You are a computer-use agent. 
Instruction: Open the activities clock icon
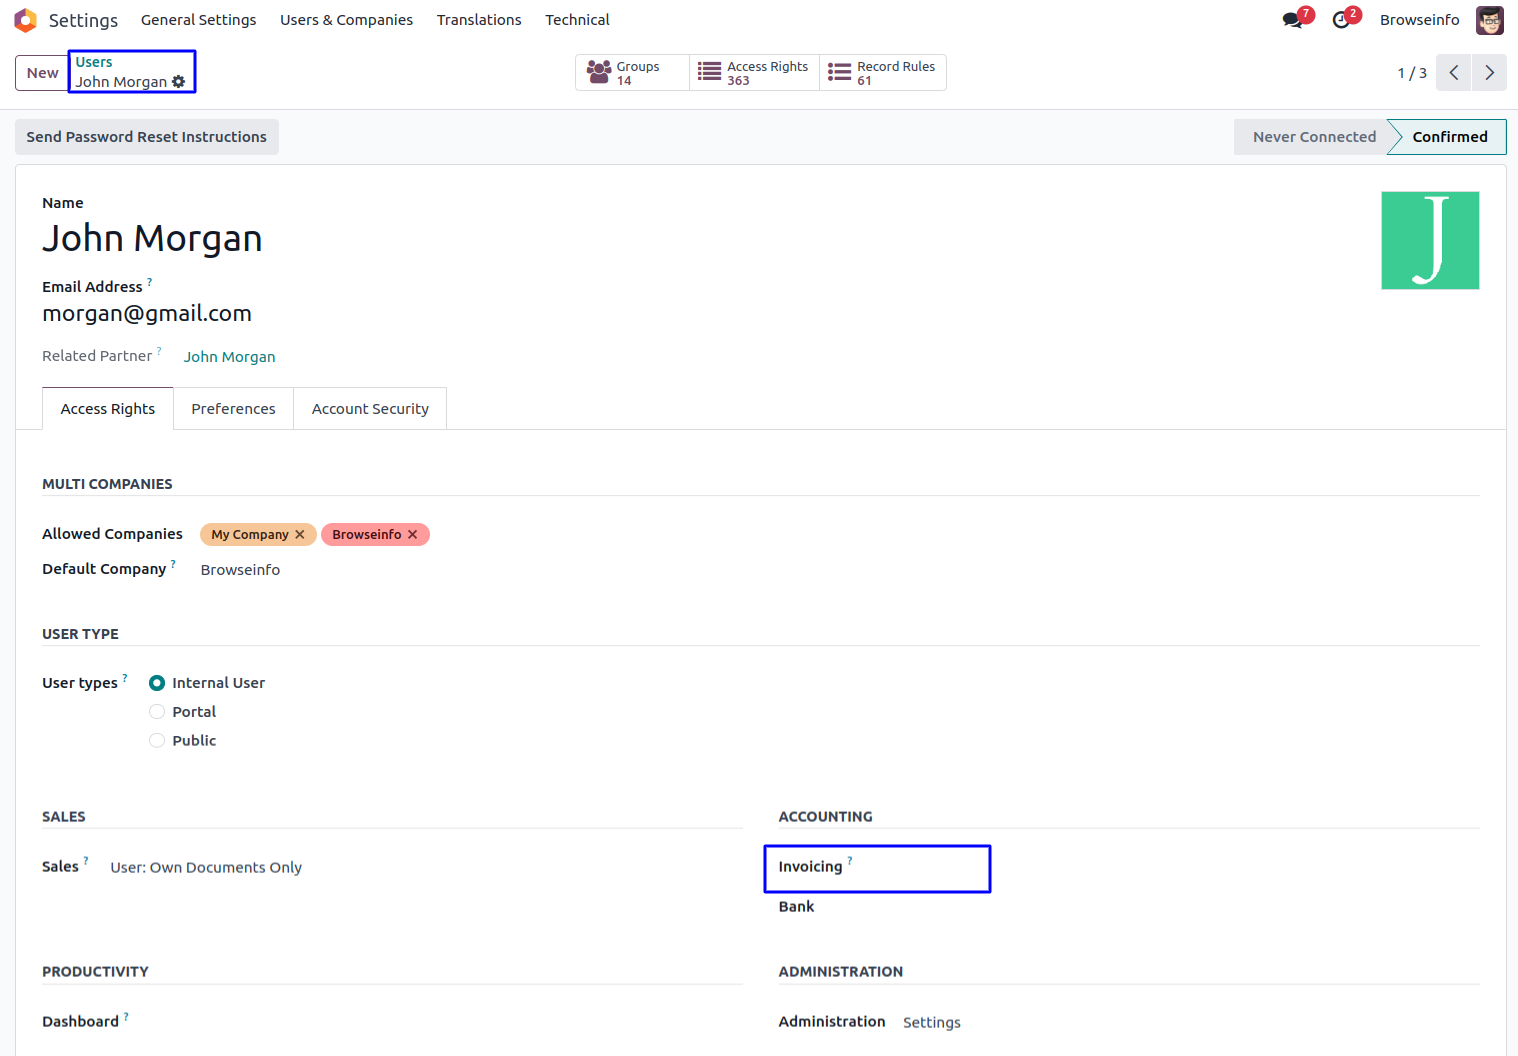[x=1341, y=20]
